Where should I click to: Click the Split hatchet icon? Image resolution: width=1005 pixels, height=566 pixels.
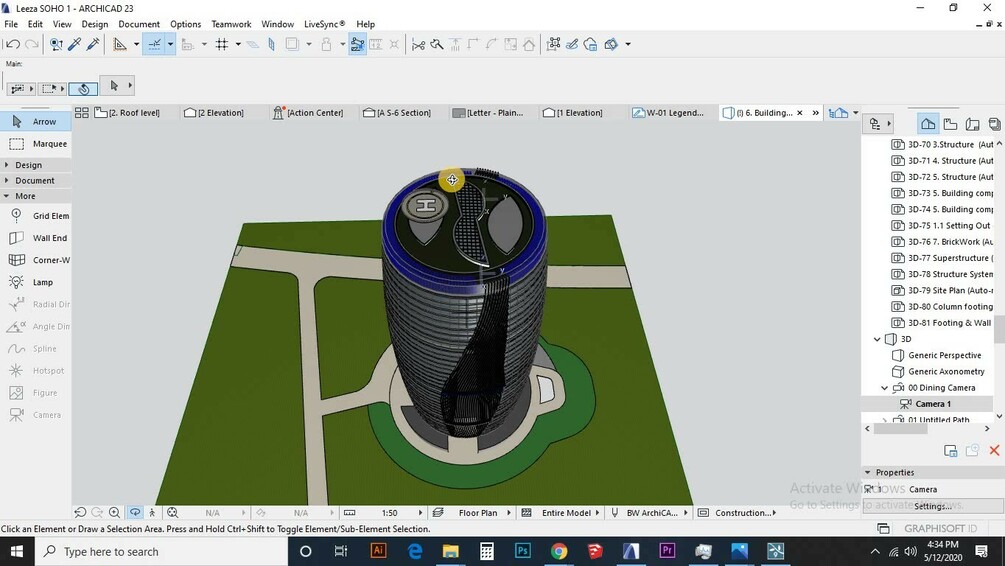pyautogui.click(x=437, y=44)
